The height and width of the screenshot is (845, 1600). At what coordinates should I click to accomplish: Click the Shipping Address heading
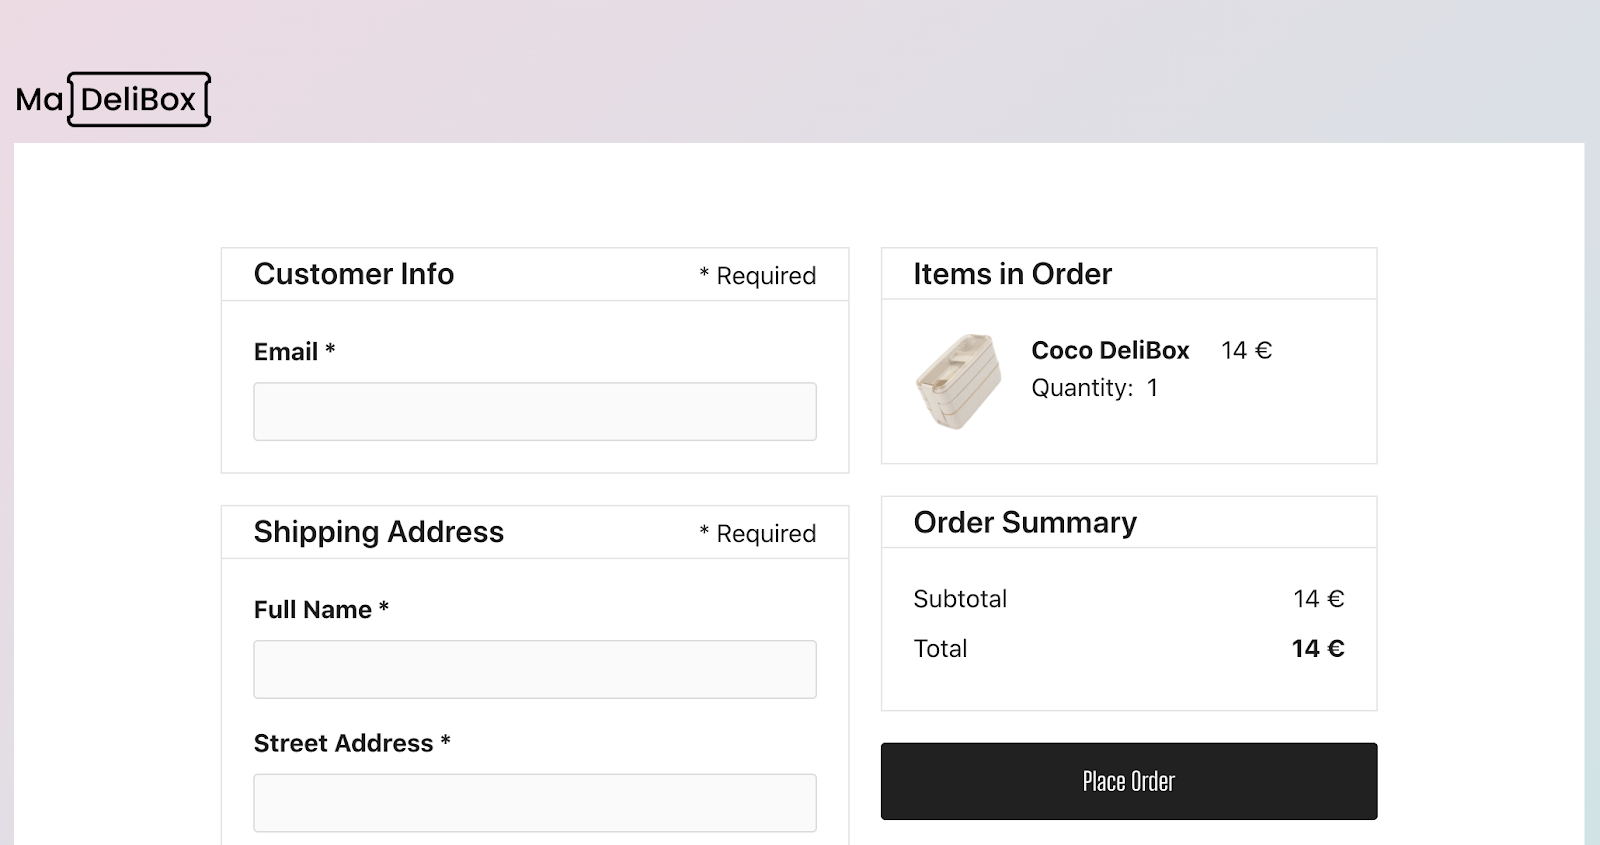pos(378,532)
